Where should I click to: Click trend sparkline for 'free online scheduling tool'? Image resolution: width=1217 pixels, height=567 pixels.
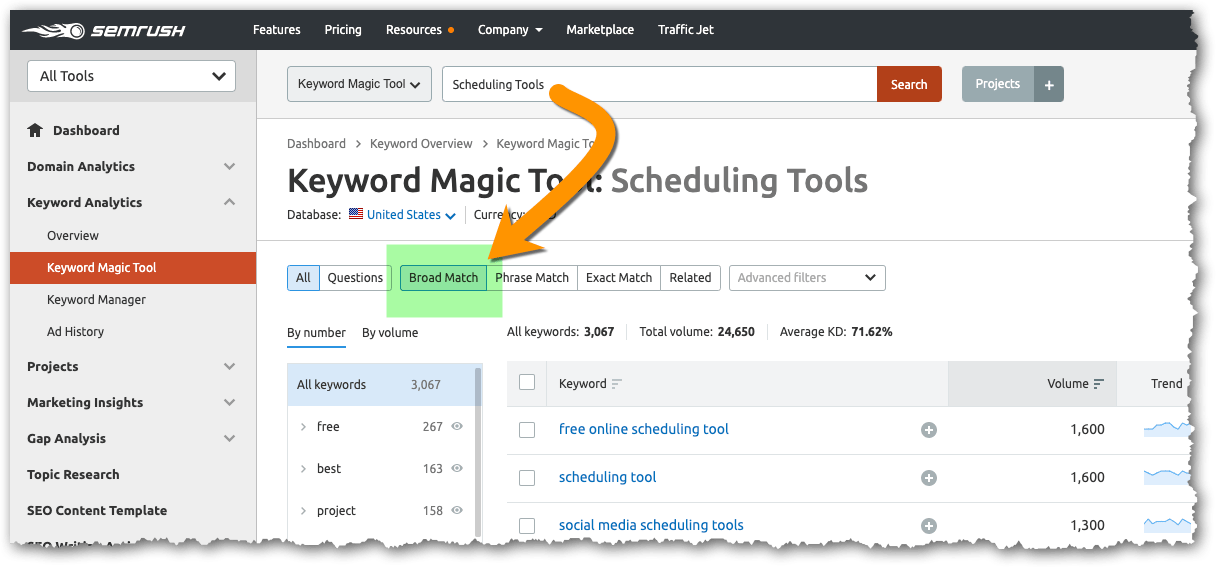(1168, 429)
